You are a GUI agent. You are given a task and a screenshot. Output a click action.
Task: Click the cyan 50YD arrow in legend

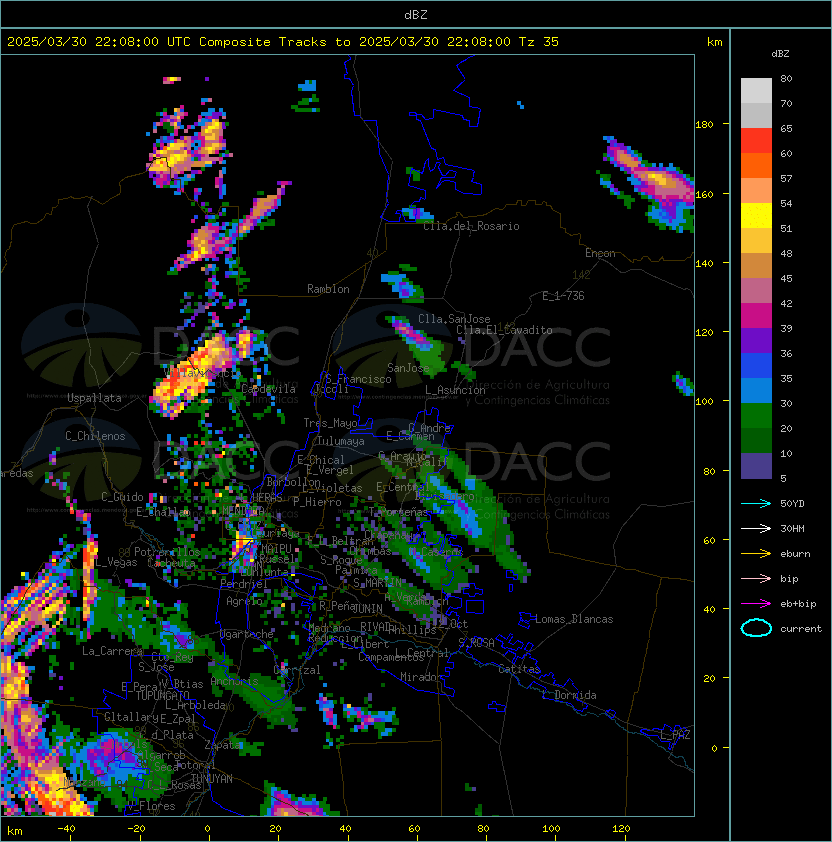point(756,504)
